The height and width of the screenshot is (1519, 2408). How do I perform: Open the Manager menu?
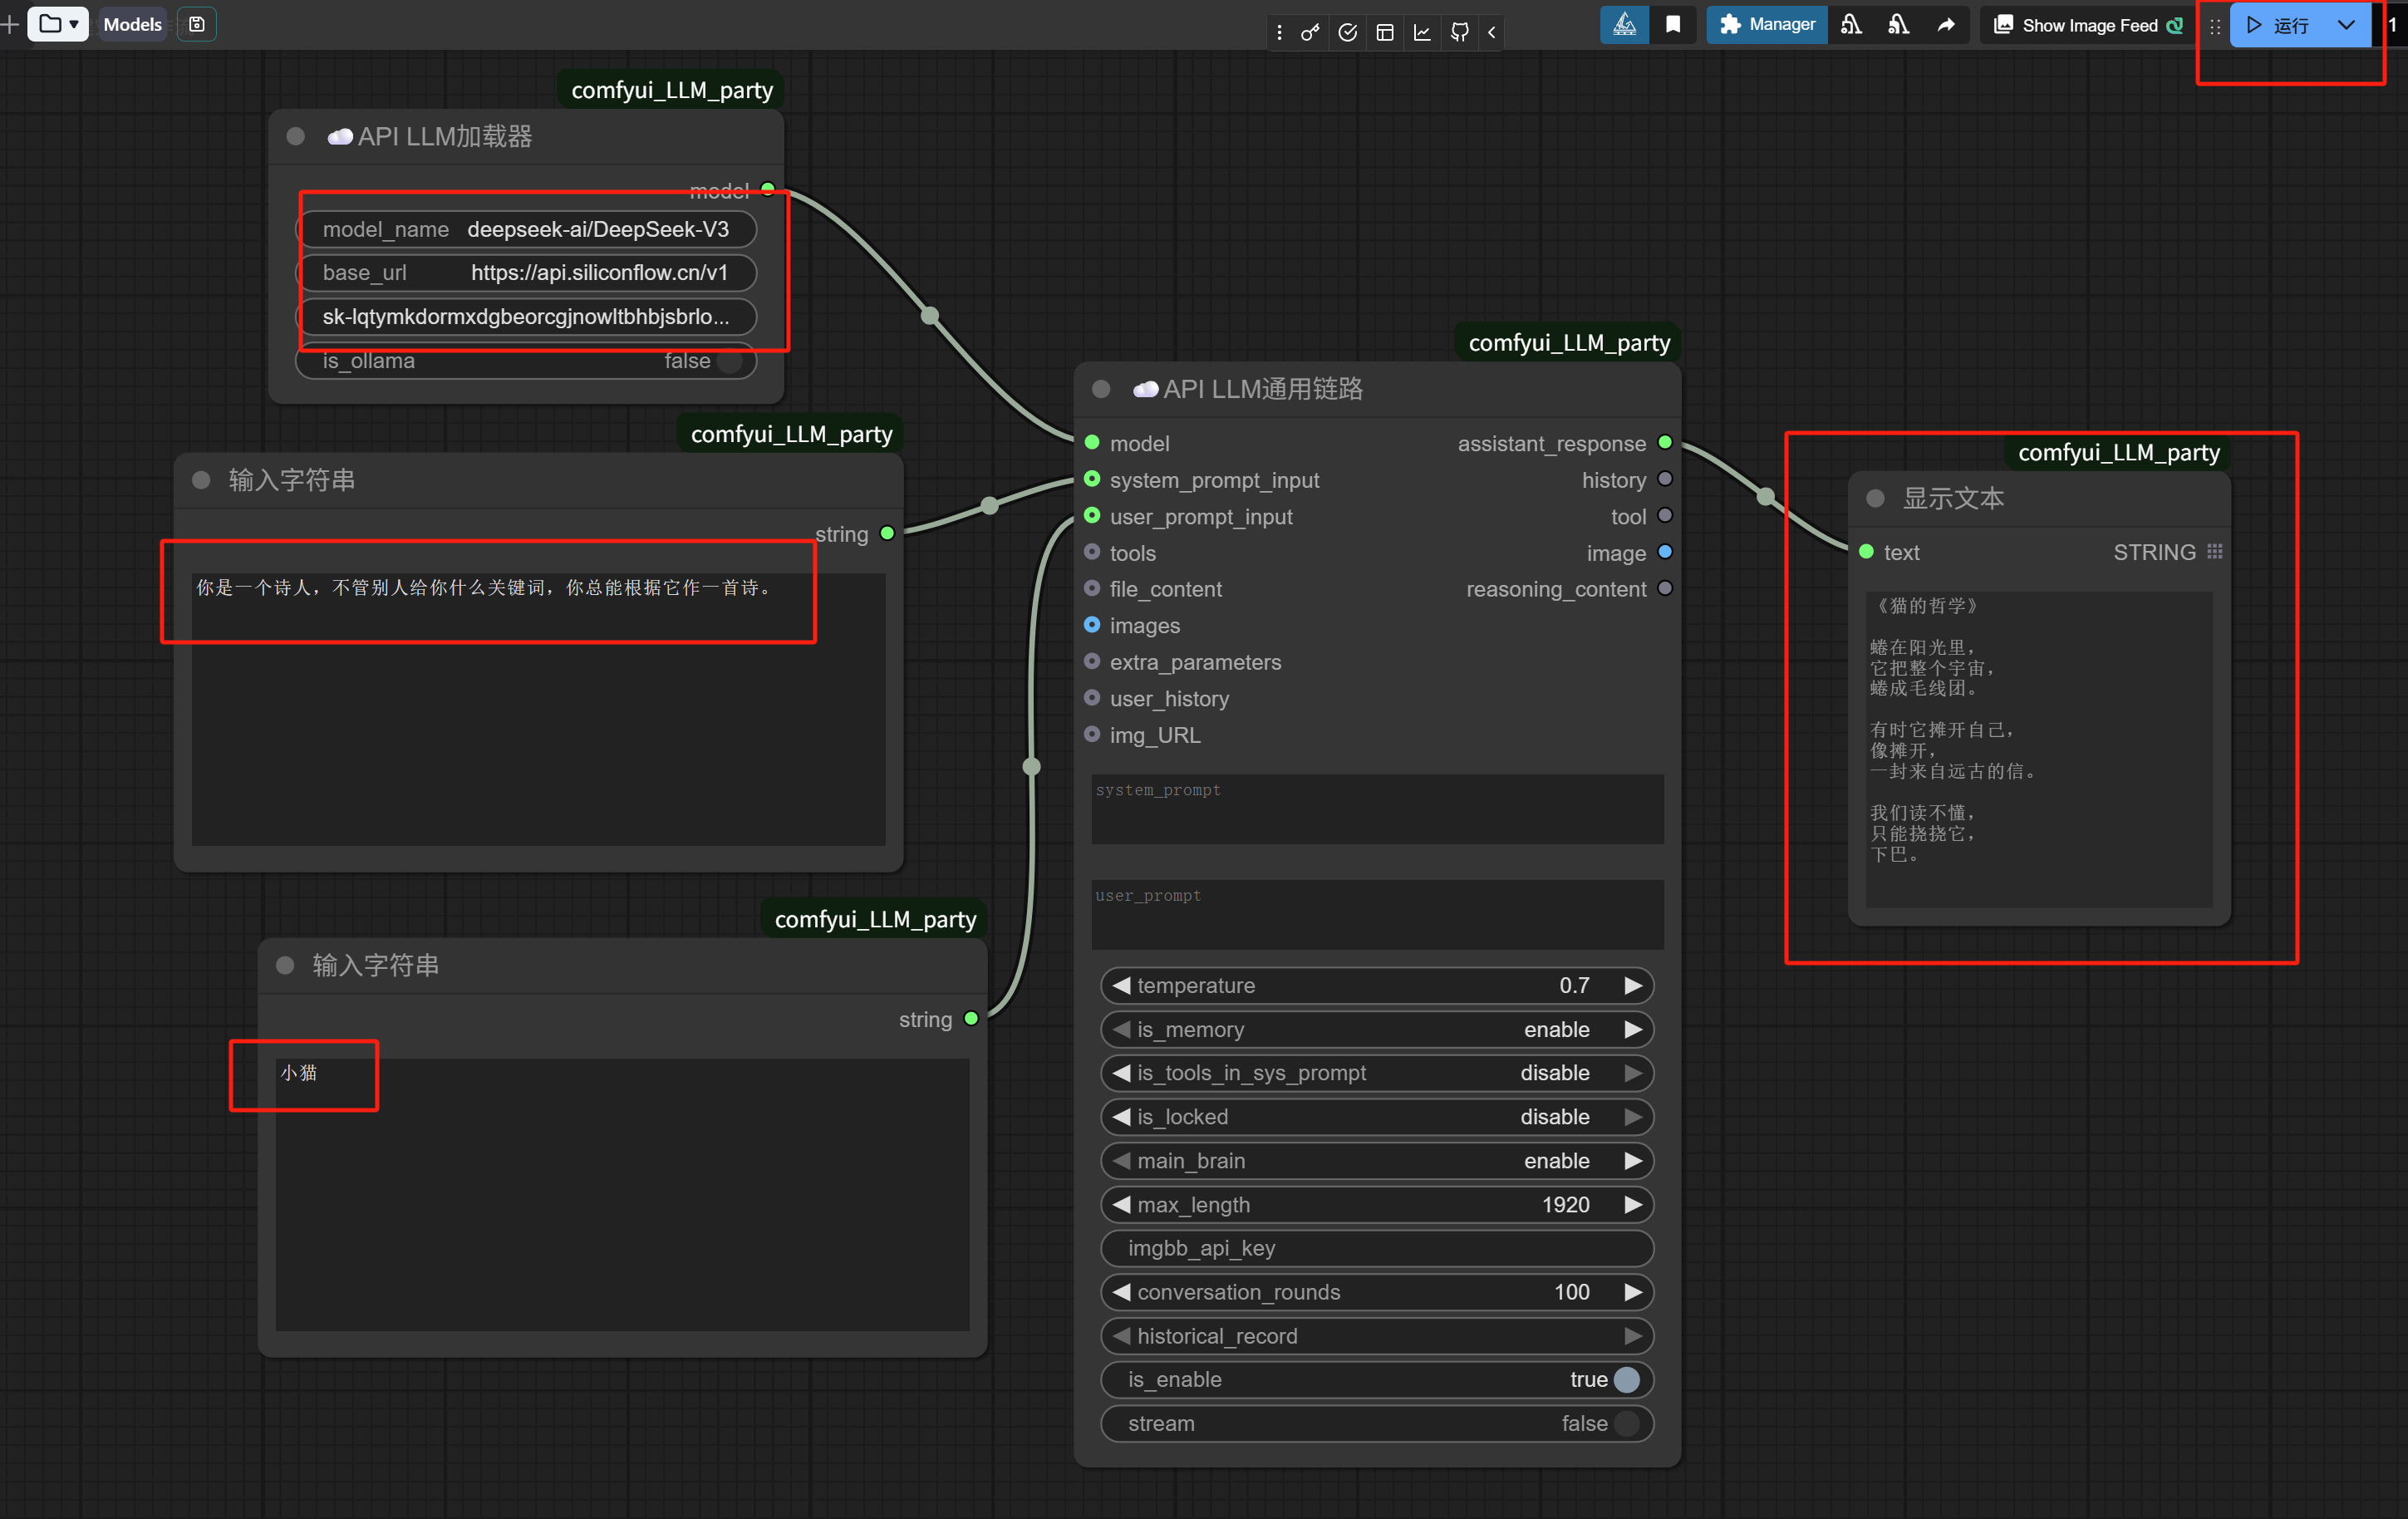tap(1767, 24)
